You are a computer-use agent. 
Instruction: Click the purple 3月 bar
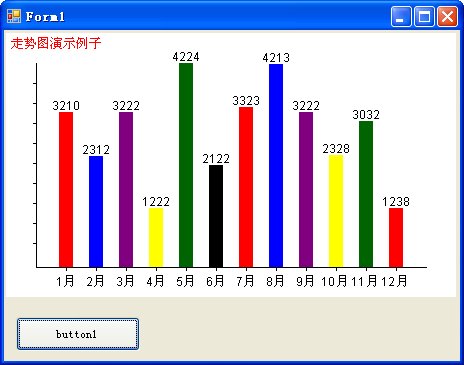[126, 190]
